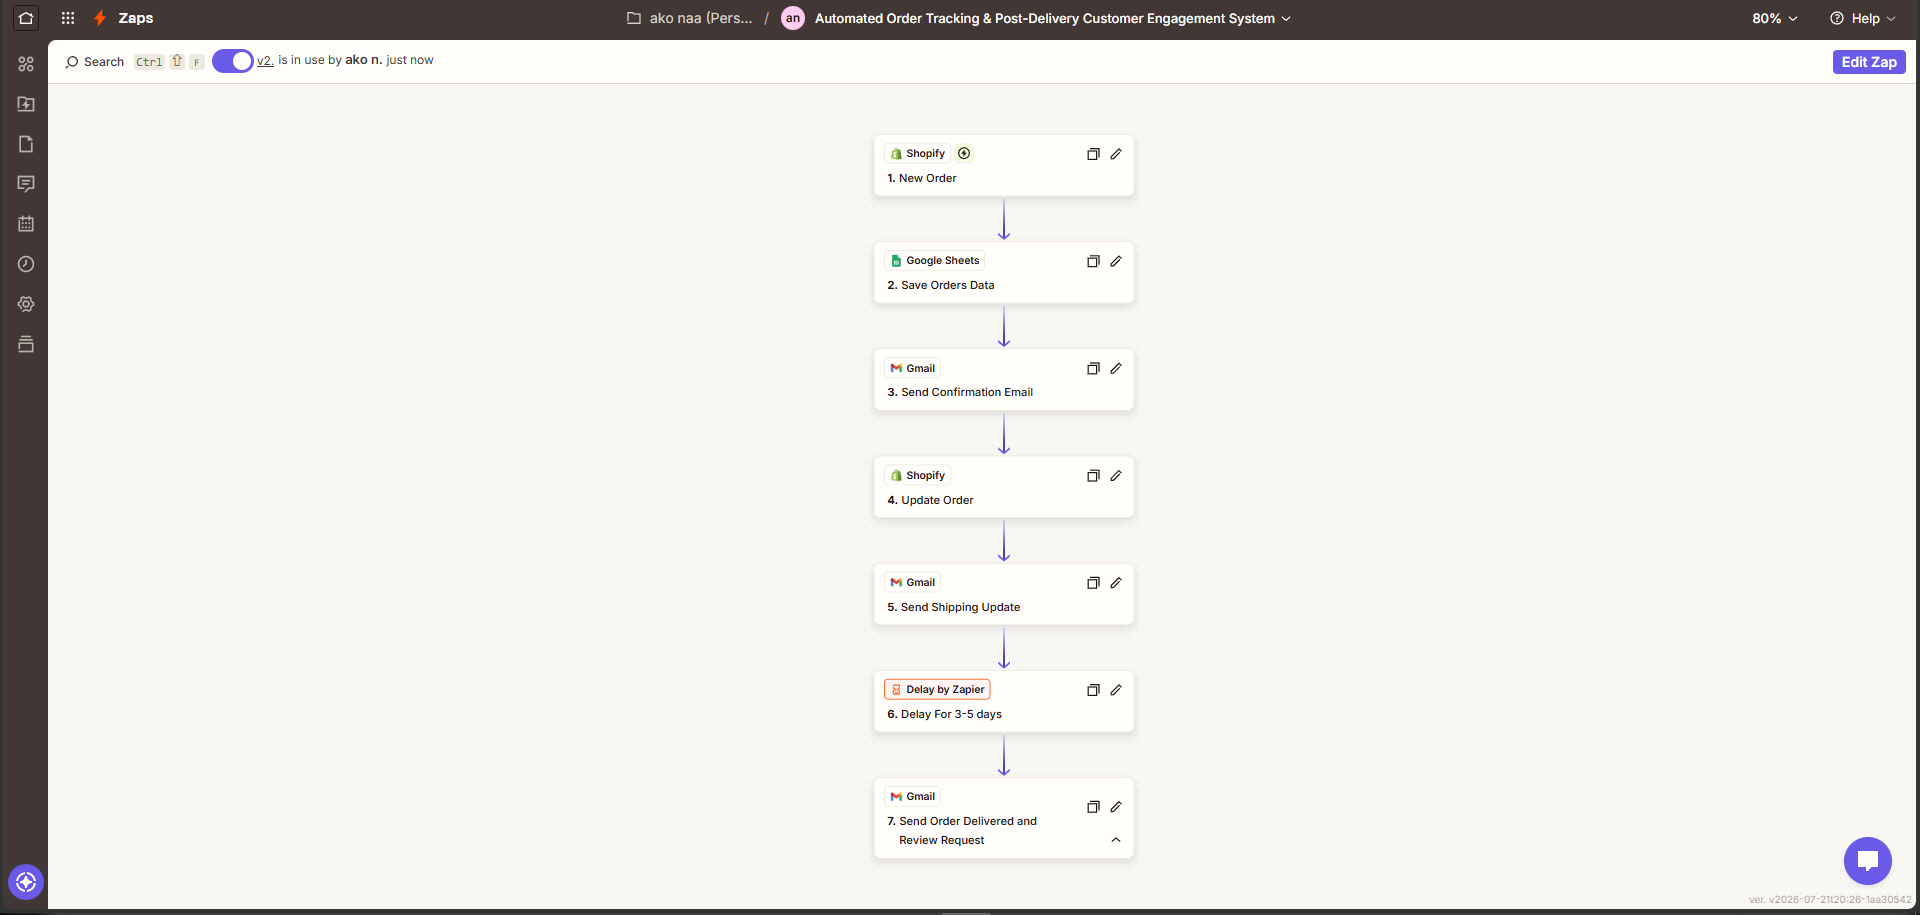
Task: Open the ako naa folder breadcrumb
Action: 690,18
